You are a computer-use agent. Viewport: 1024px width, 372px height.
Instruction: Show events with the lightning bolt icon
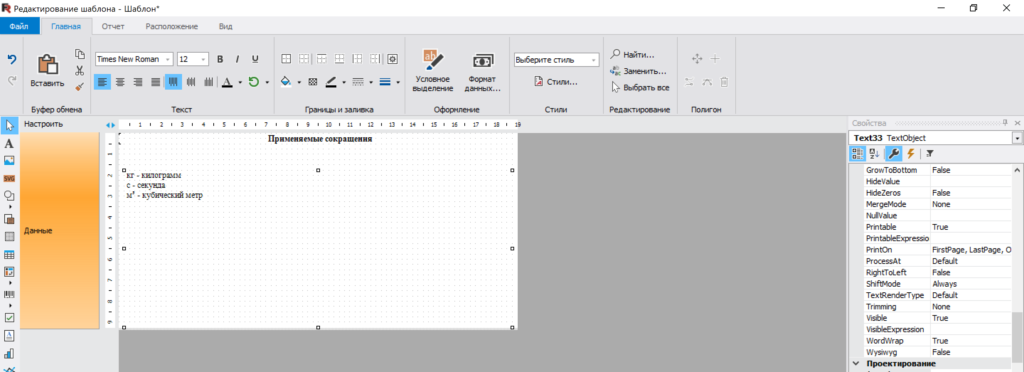910,154
